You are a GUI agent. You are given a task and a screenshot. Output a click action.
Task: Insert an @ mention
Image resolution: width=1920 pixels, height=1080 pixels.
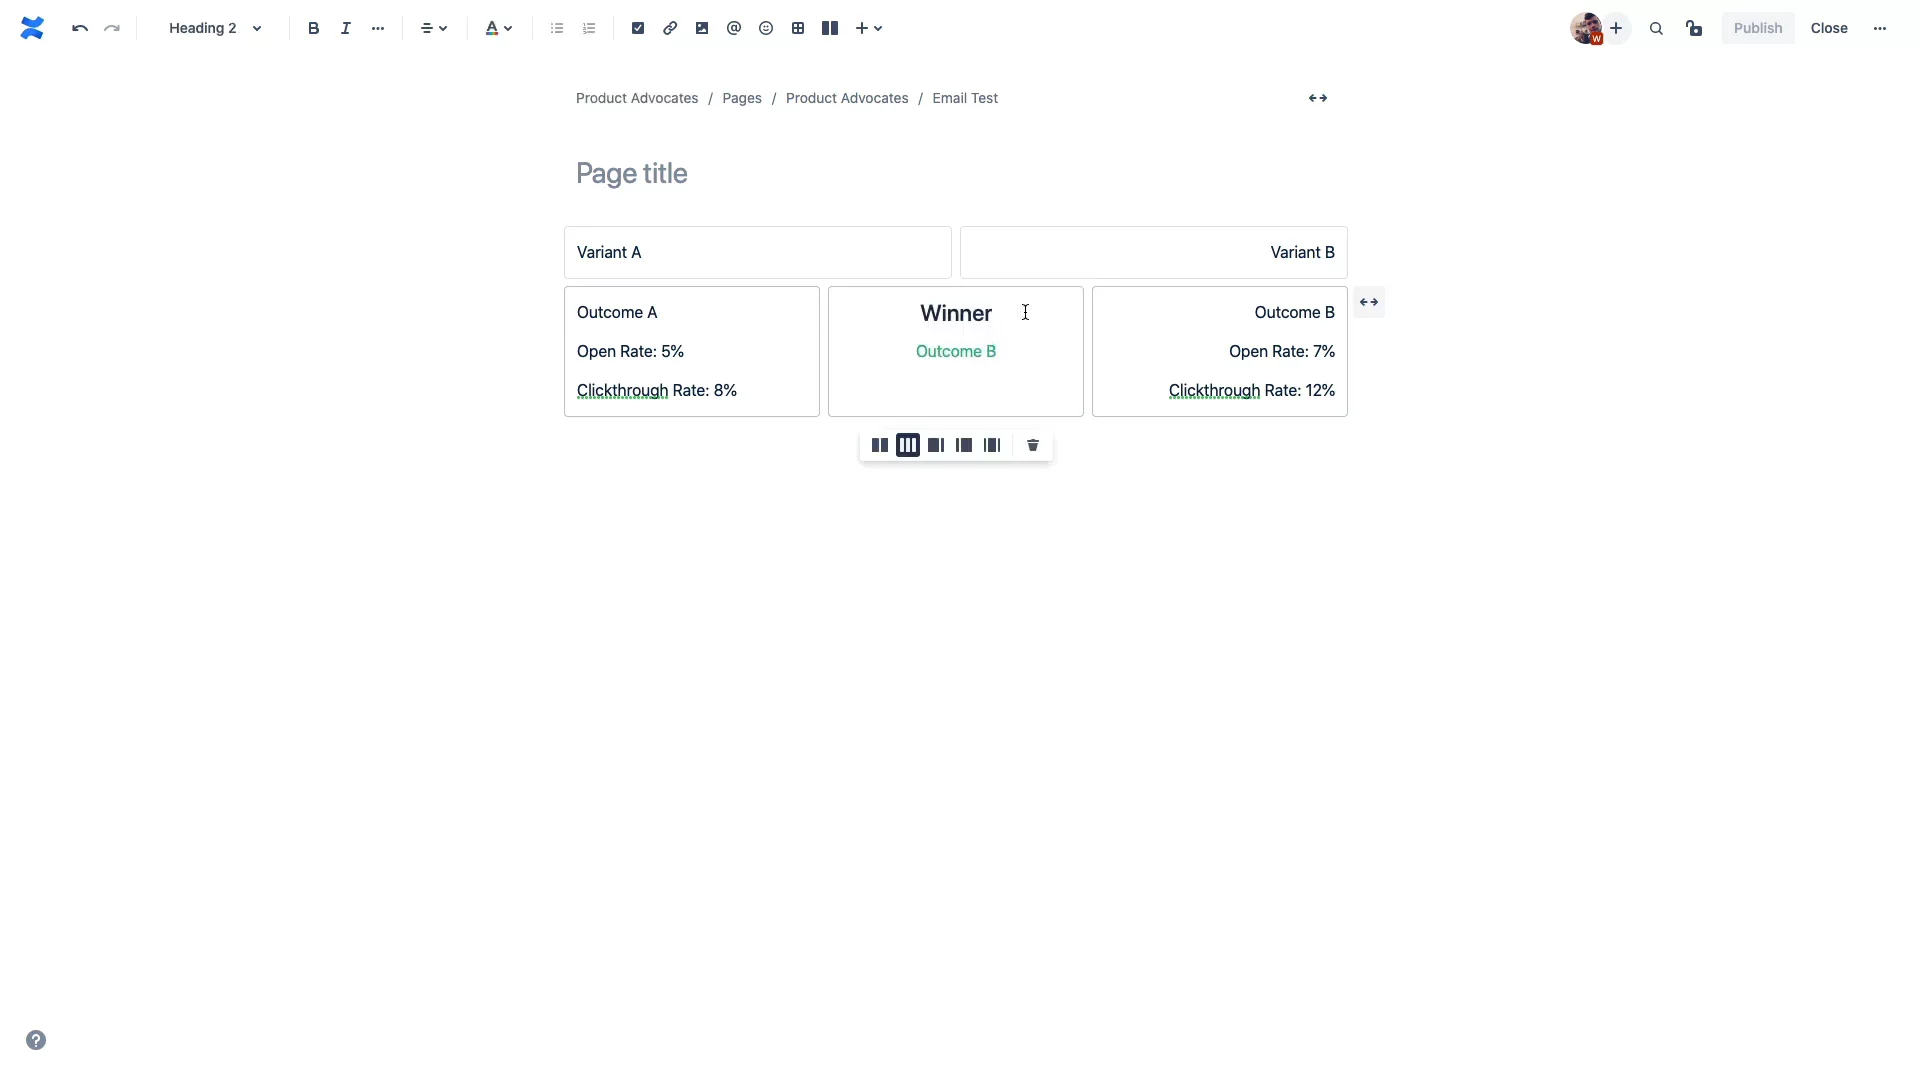click(x=734, y=28)
